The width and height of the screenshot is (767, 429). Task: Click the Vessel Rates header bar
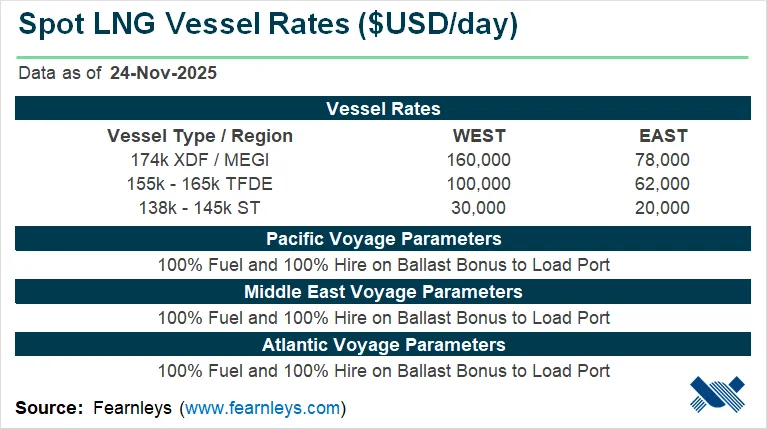coord(383,109)
